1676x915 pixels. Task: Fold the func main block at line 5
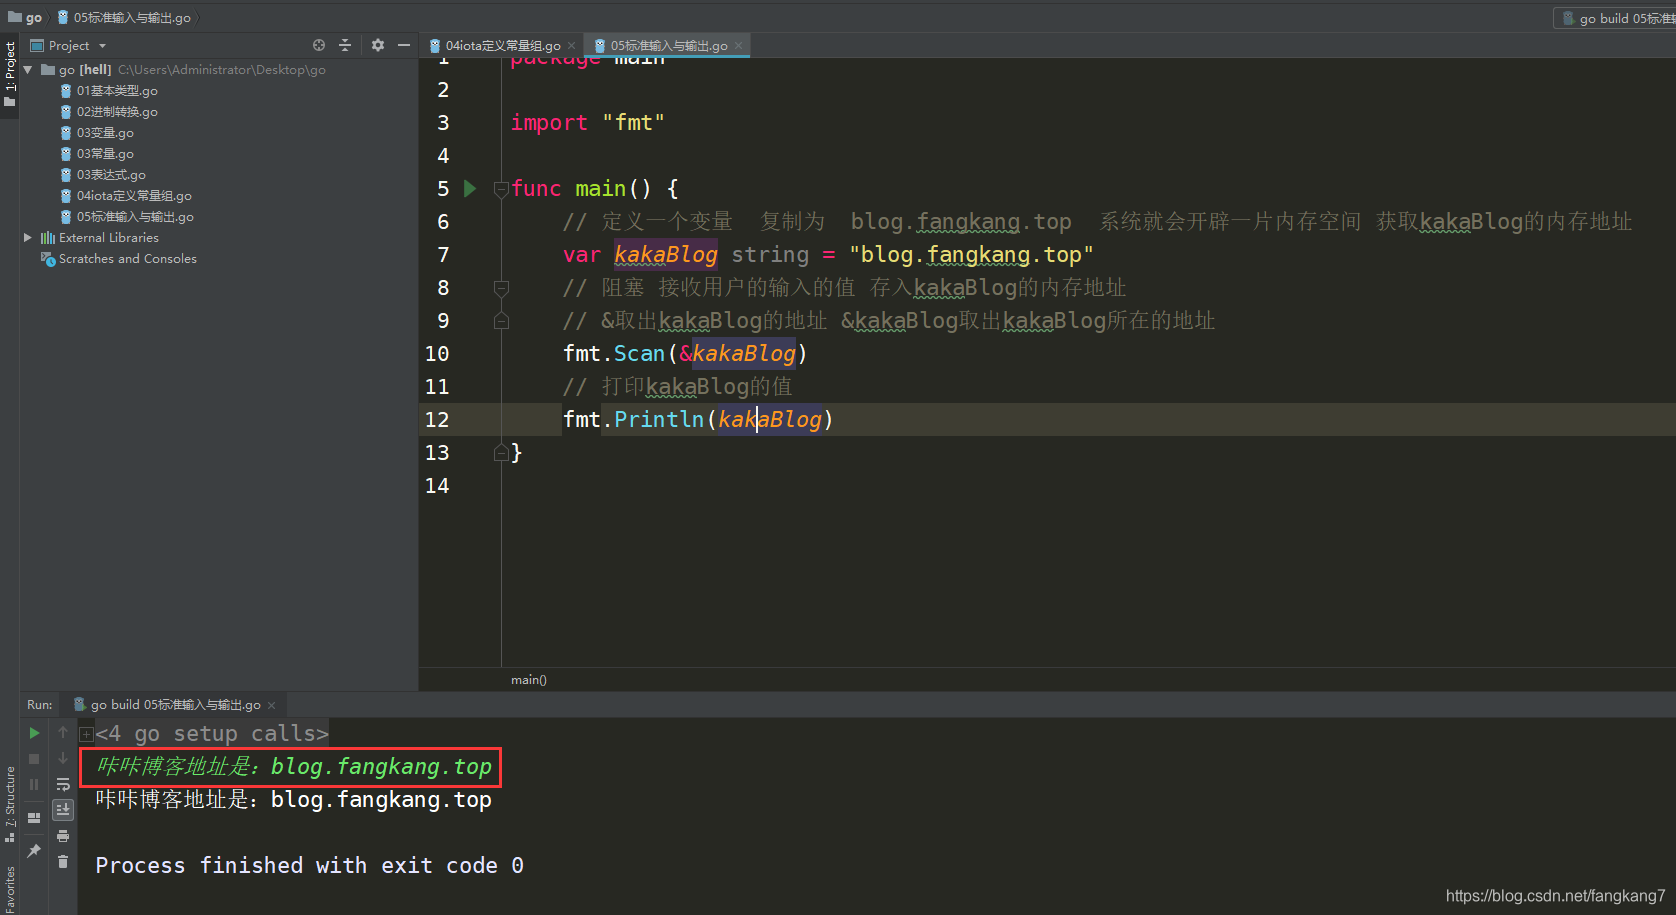(x=501, y=189)
